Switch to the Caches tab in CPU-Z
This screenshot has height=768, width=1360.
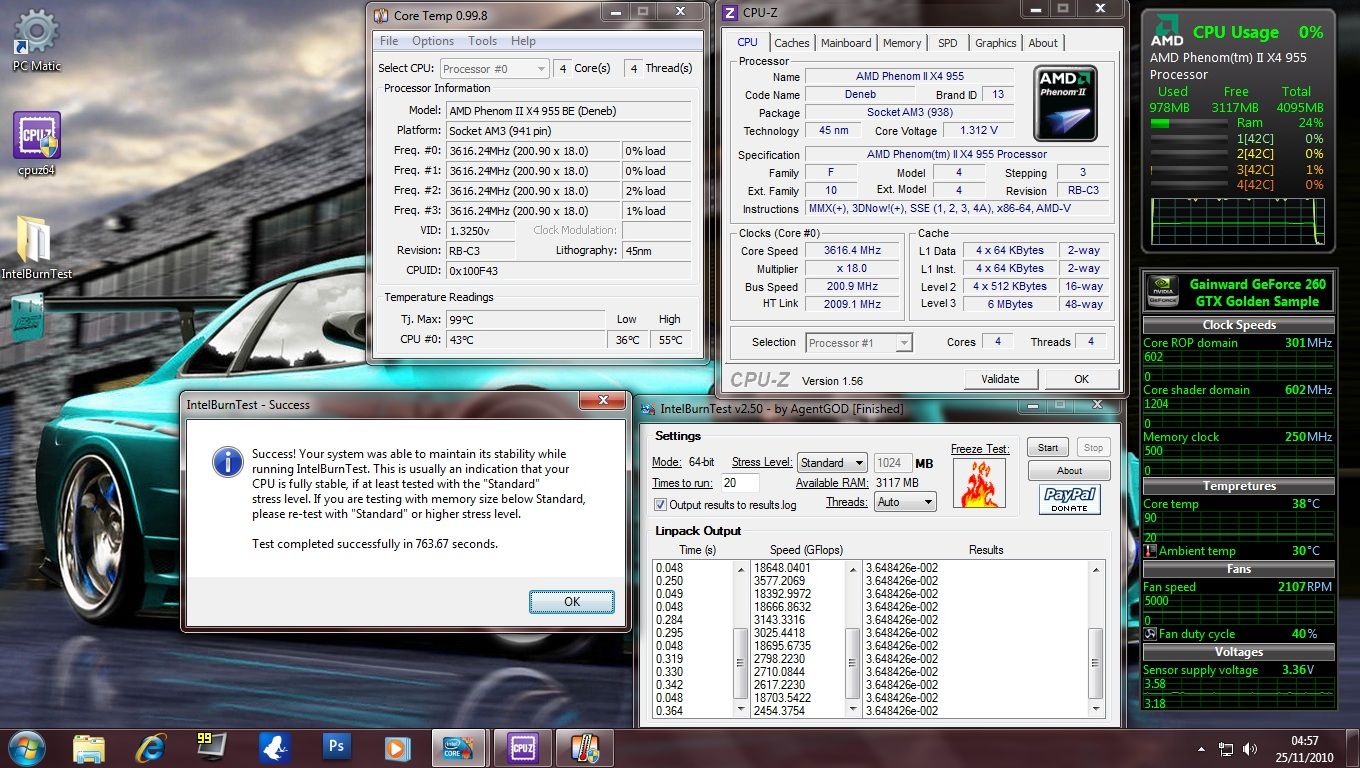[792, 43]
